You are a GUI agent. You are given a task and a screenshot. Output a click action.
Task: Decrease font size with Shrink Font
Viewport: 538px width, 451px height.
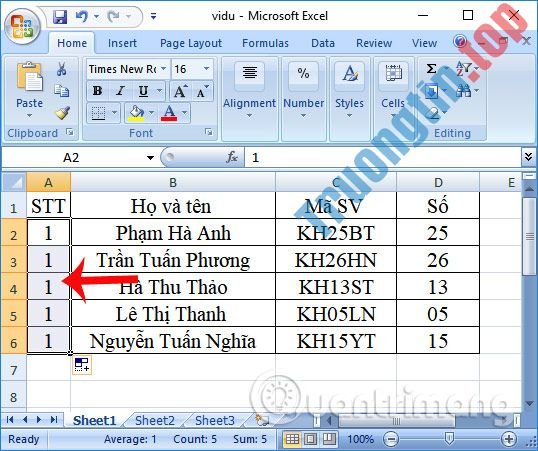point(202,91)
